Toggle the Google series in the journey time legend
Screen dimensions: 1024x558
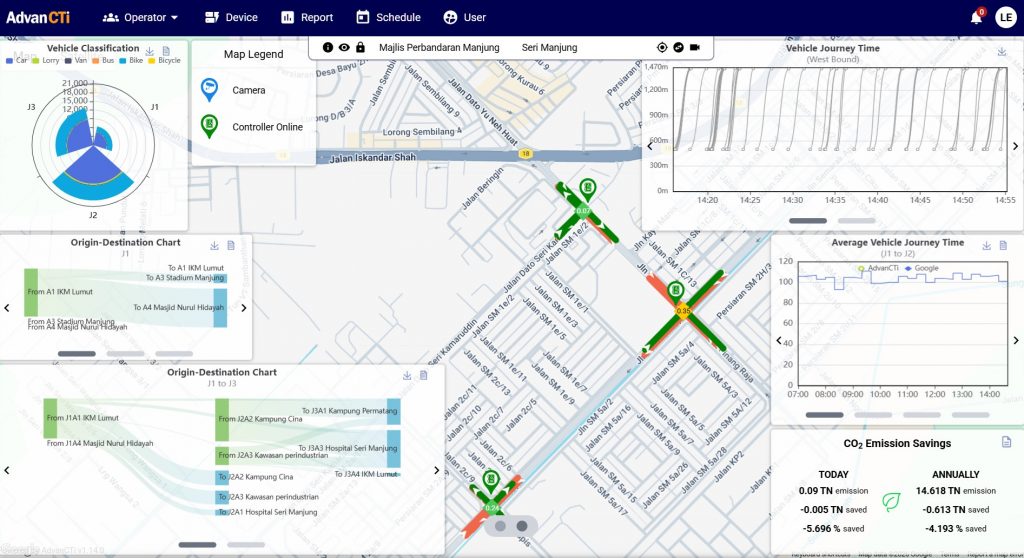pos(921,268)
